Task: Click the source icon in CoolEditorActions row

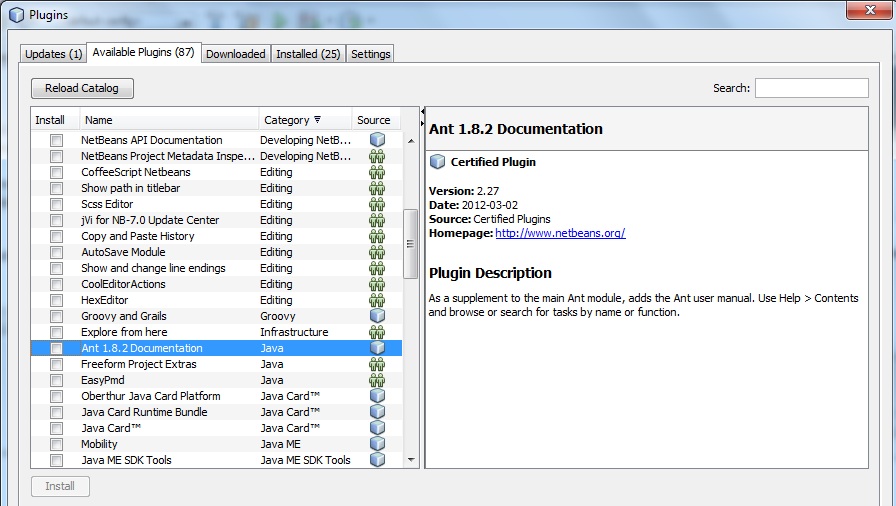Action: pyautogui.click(x=377, y=284)
